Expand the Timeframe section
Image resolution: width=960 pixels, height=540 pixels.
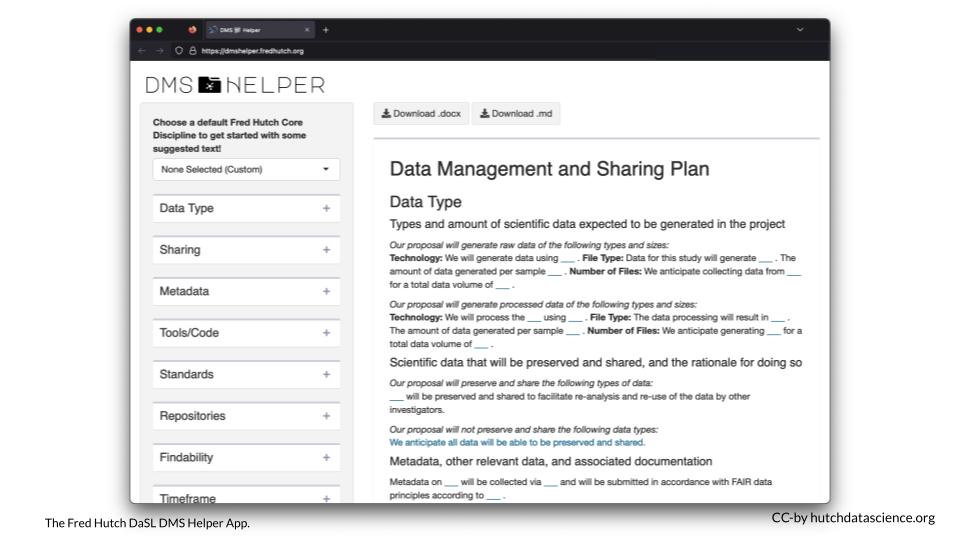246,495
